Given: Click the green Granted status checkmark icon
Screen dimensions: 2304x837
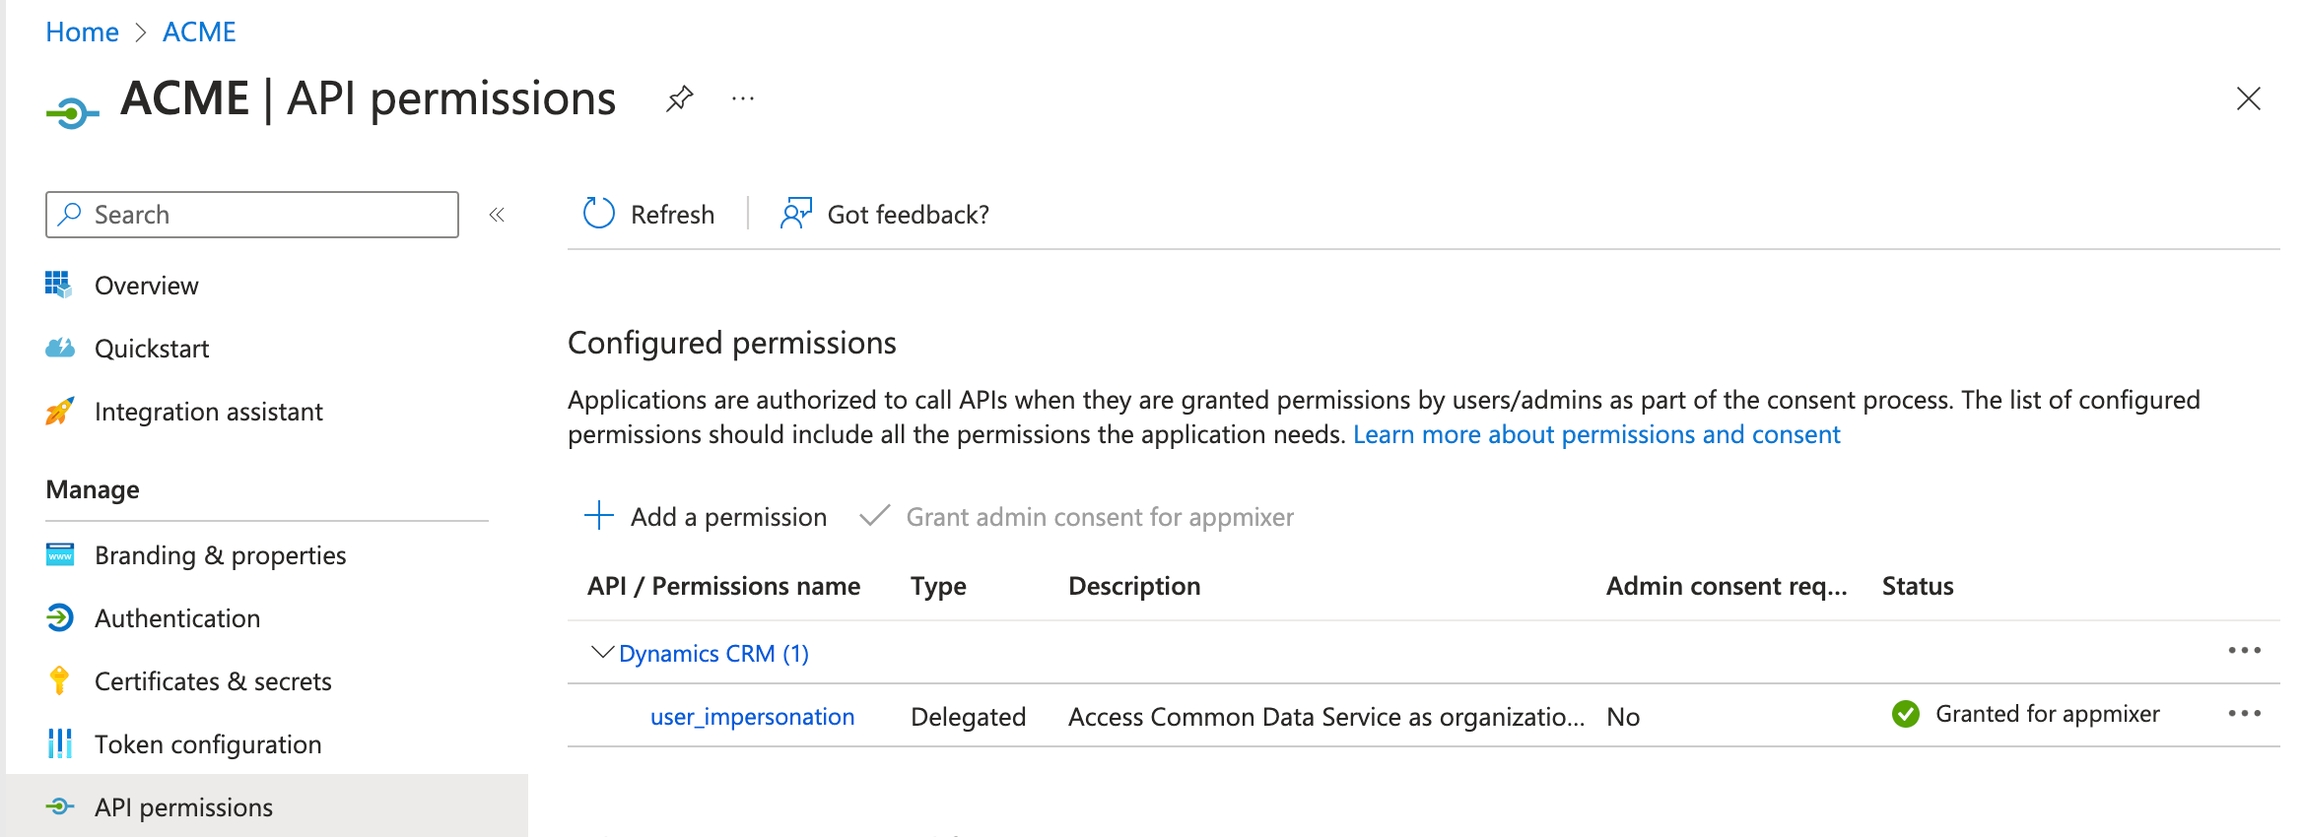Looking at the screenshot, I should [x=1905, y=714].
